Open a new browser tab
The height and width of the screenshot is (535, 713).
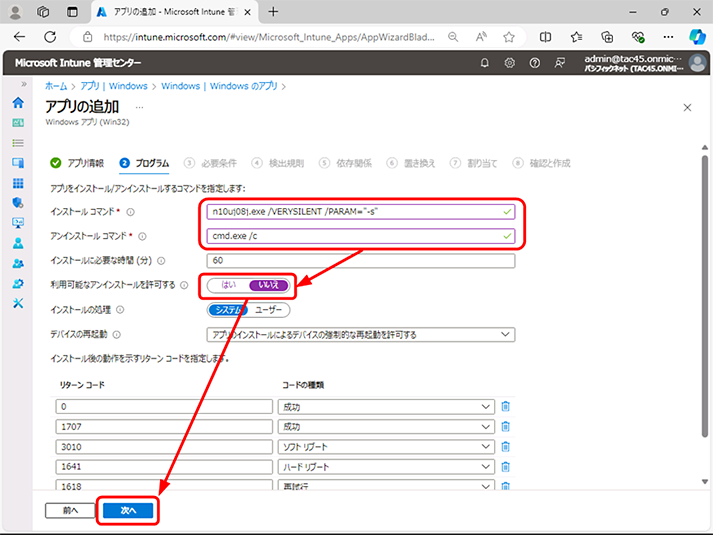[273, 12]
